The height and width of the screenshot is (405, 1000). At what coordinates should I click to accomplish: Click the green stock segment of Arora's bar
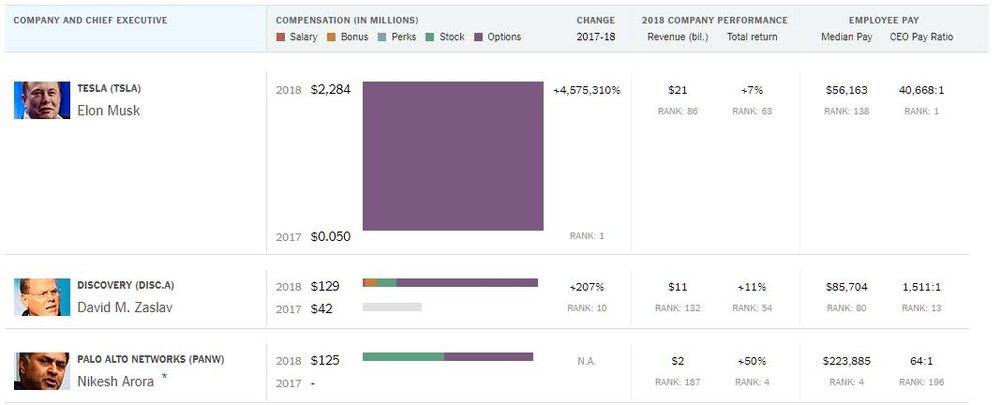pos(403,357)
